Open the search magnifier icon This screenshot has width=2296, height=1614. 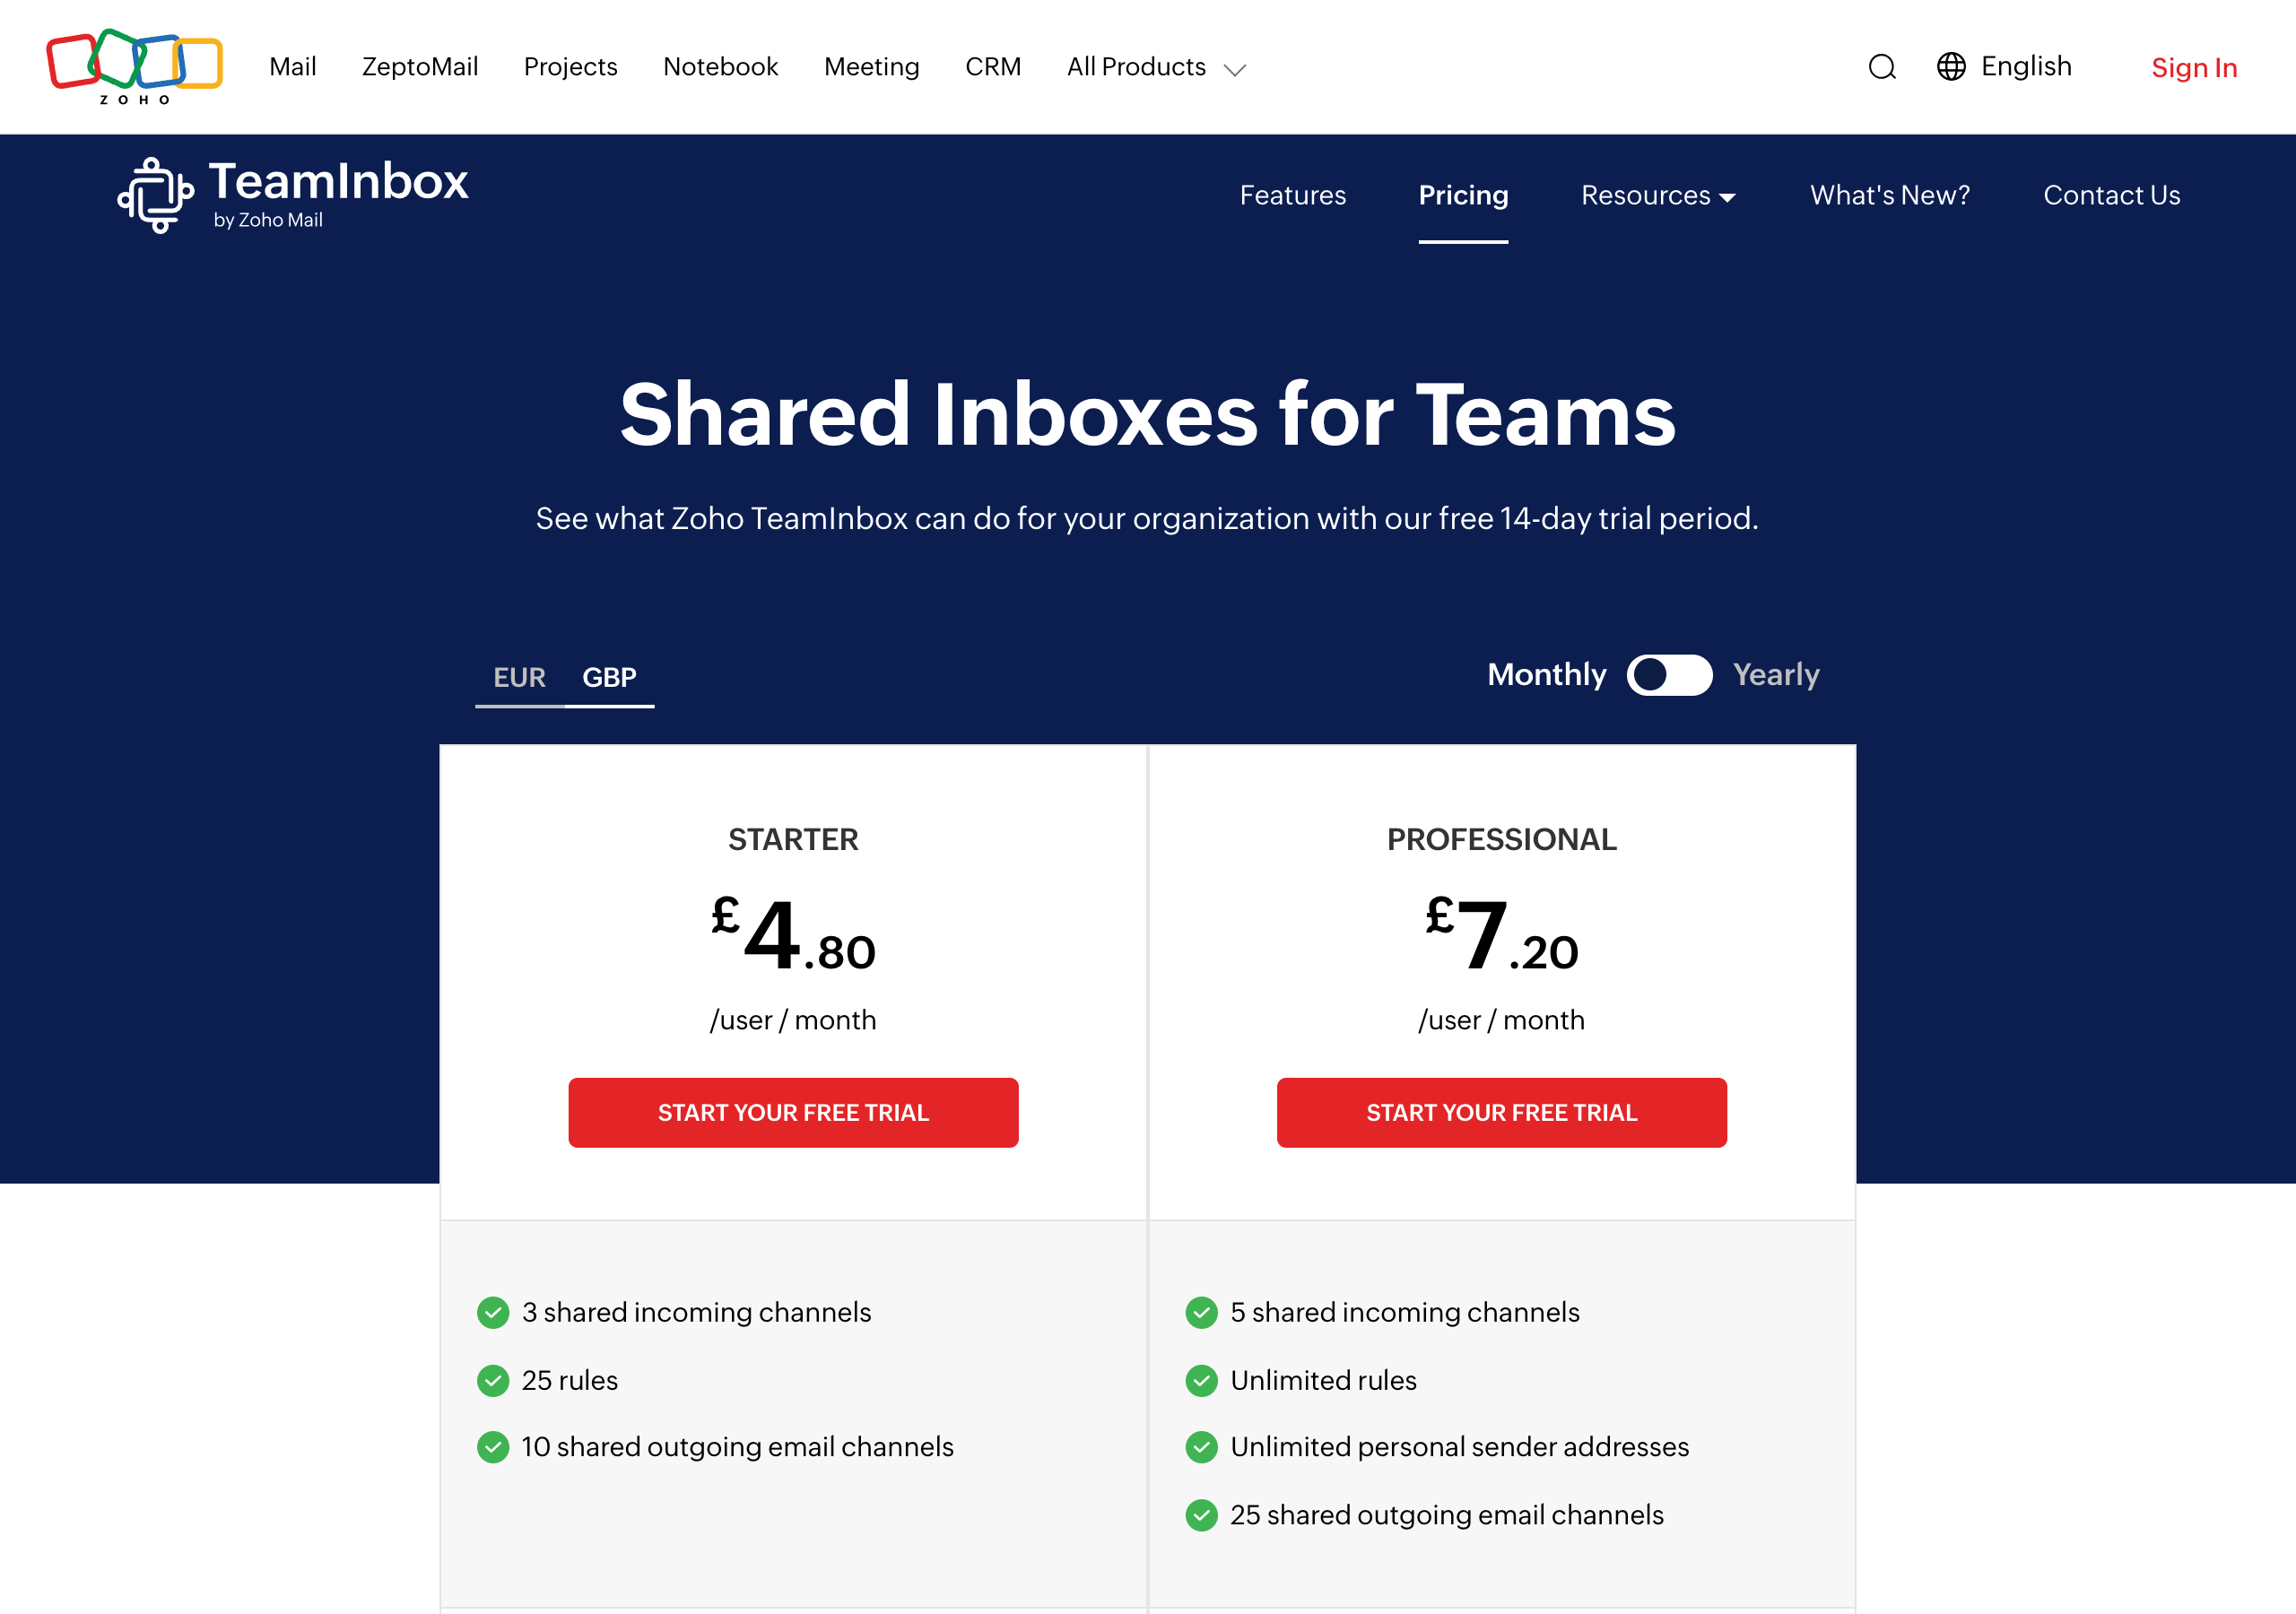[x=1881, y=67]
